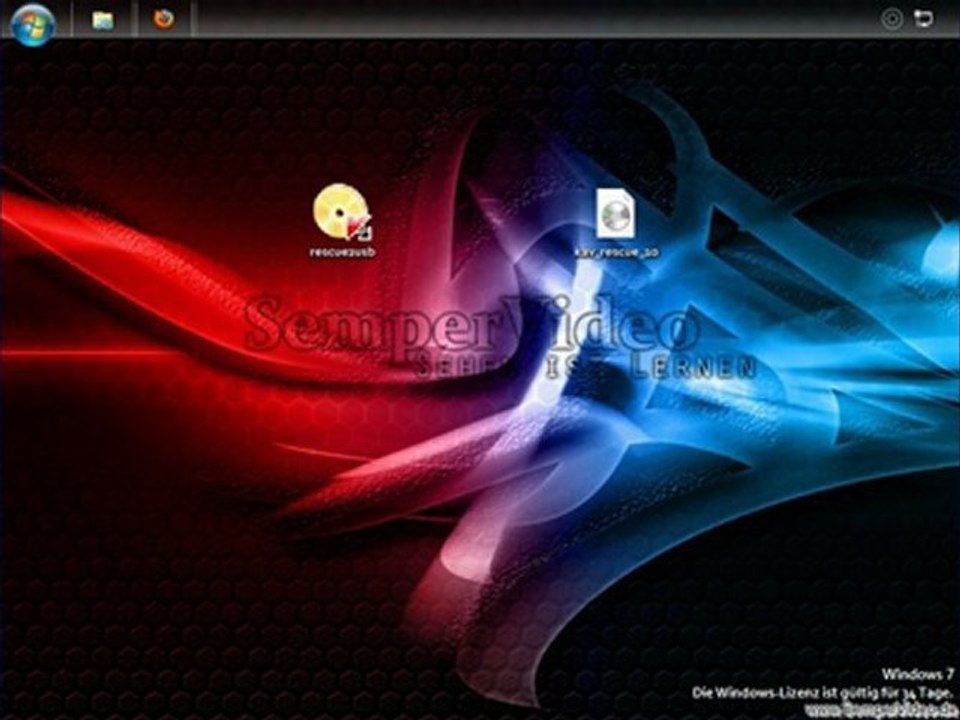Click the circular tray icon at top right
This screenshot has width=960, height=720.
(x=891, y=19)
